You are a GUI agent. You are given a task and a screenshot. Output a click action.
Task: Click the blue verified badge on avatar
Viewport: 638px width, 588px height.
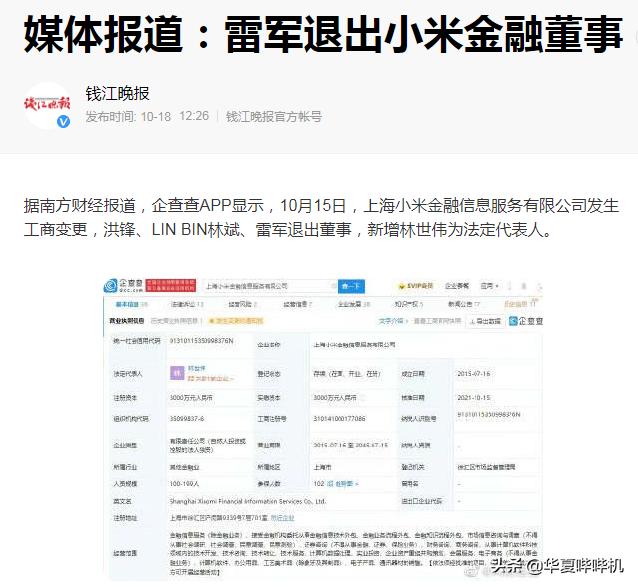point(63,121)
